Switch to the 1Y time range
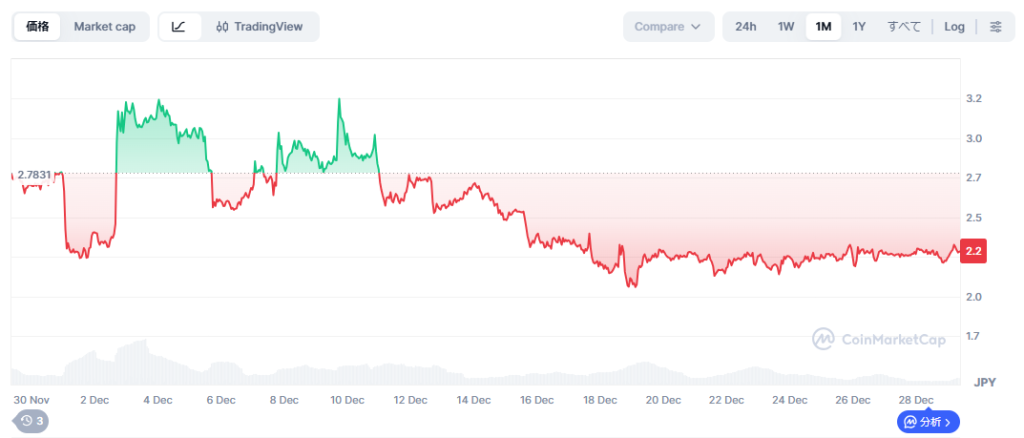1024x438 pixels. click(x=859, y=27)
